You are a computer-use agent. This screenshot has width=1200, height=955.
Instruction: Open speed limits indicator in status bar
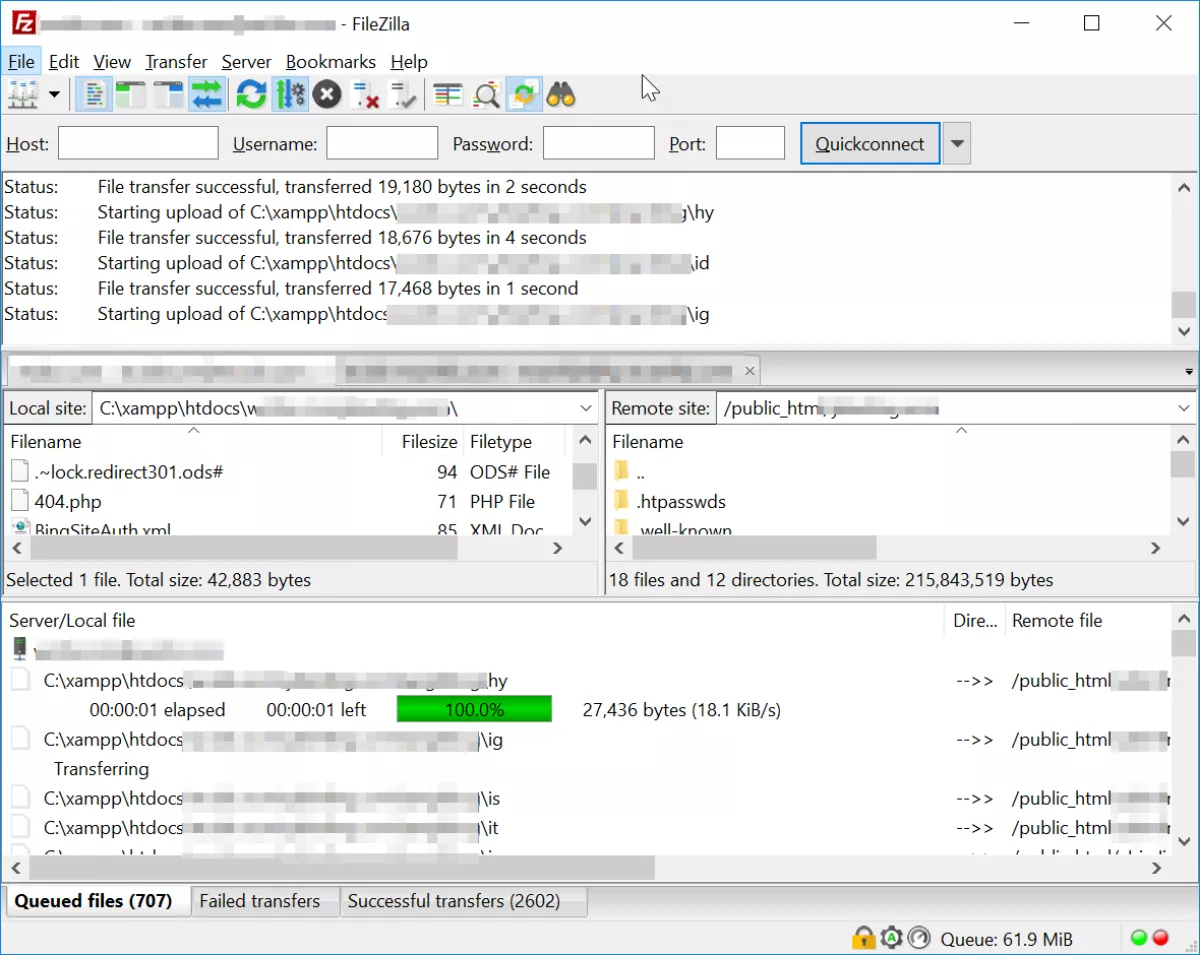918,938
